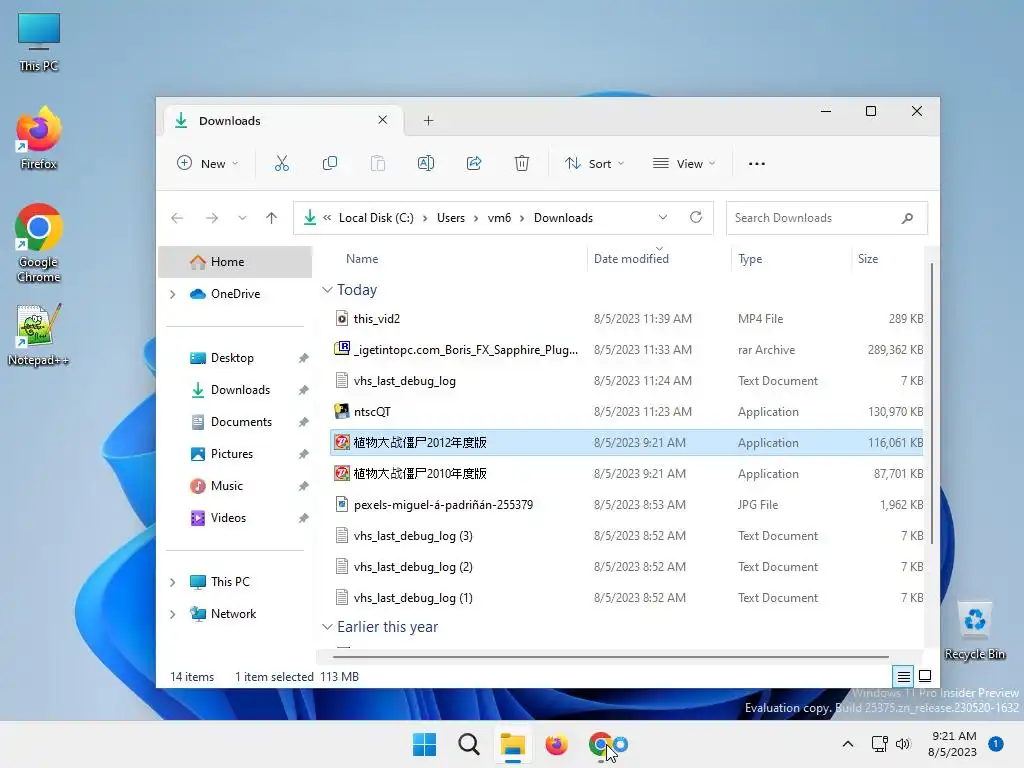Sort by Date modified column header

[631, 259]
